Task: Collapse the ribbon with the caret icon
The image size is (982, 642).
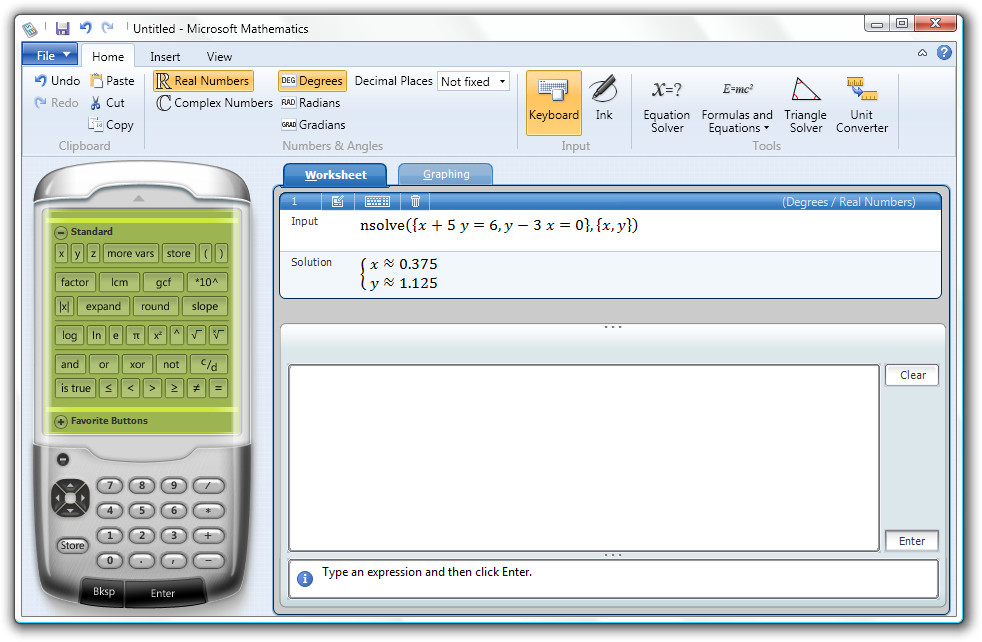Action: click(923, 53)
